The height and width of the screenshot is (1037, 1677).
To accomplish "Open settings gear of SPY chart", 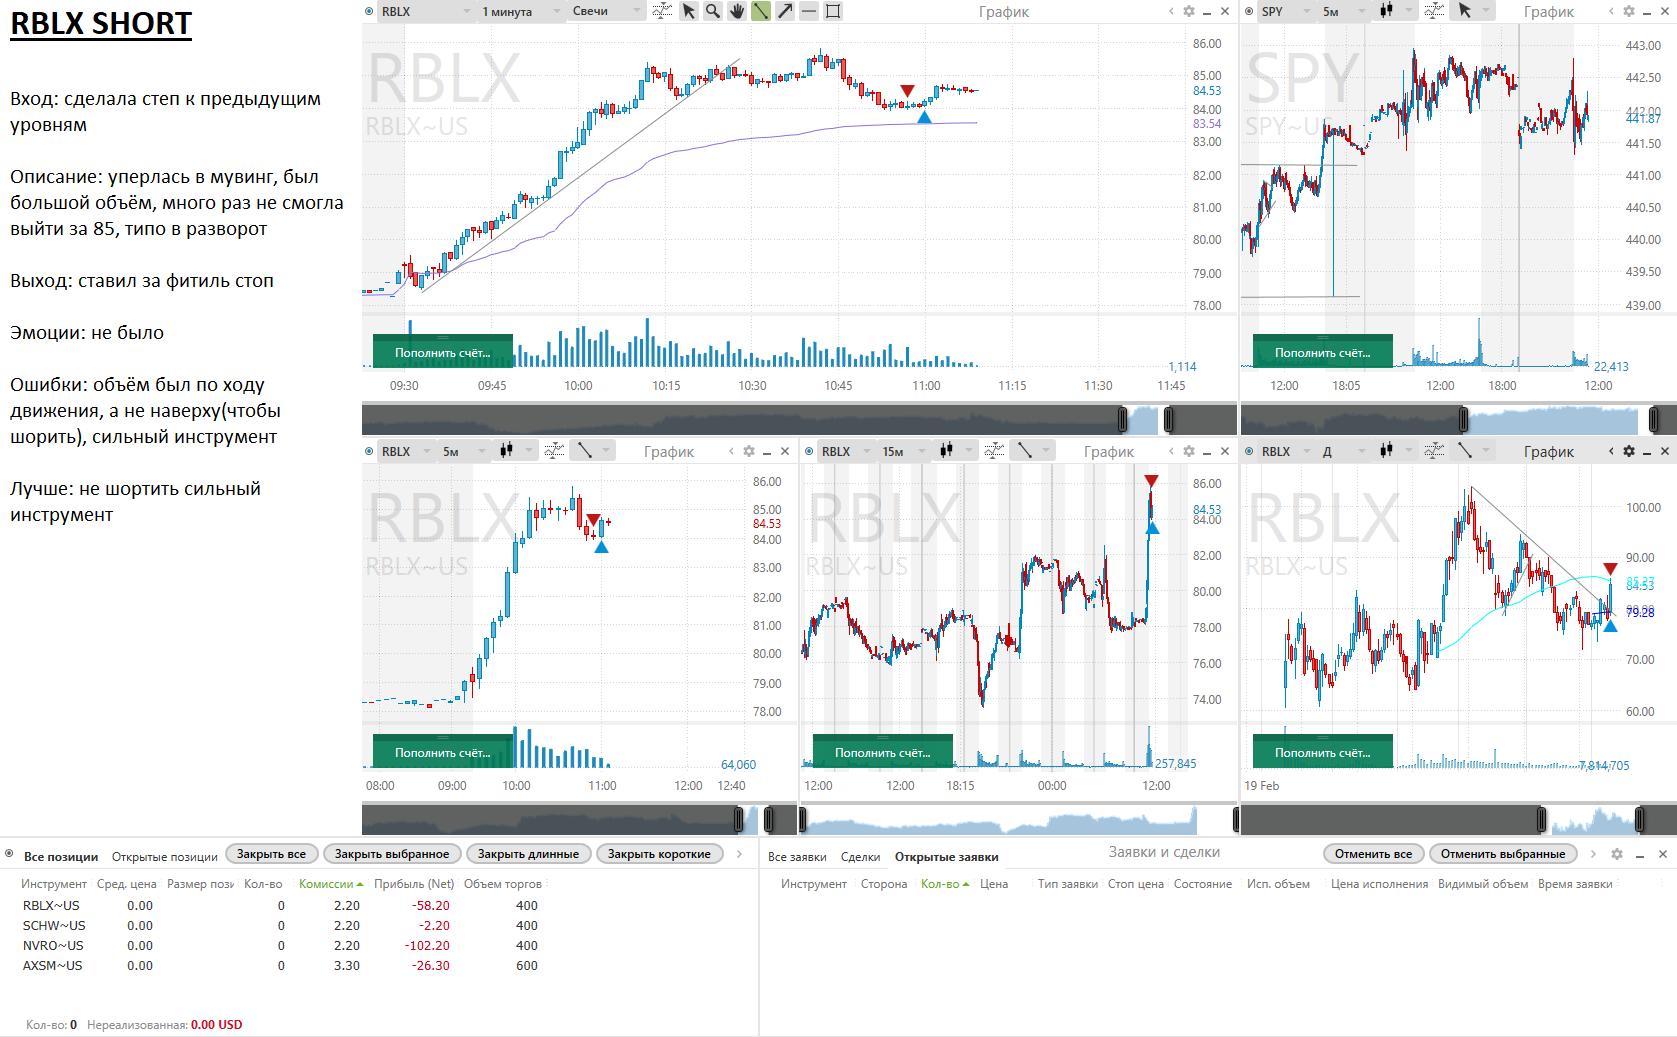I will pyautogui.click(x=1629, y=11).
